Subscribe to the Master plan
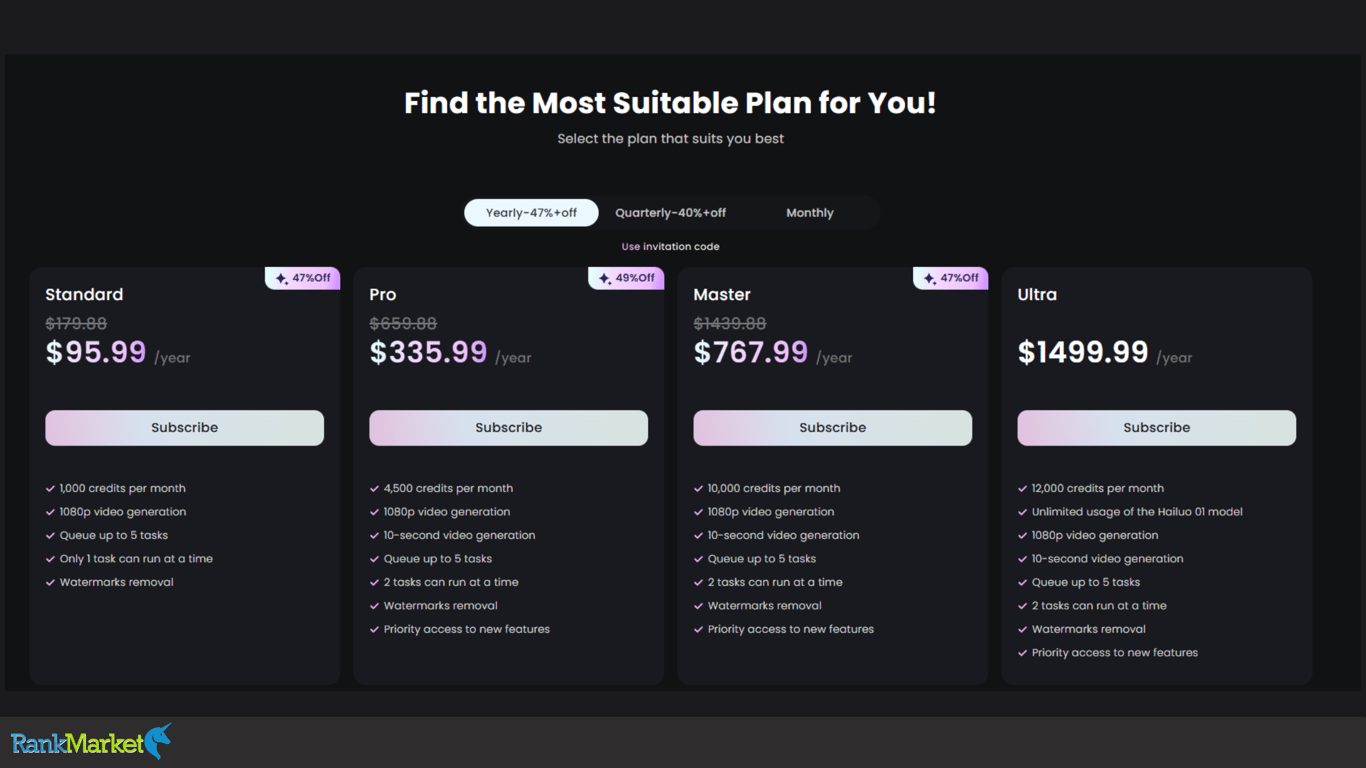Image resolution: width=1366 pixels, height=768 pixels. tap(832, 428)
